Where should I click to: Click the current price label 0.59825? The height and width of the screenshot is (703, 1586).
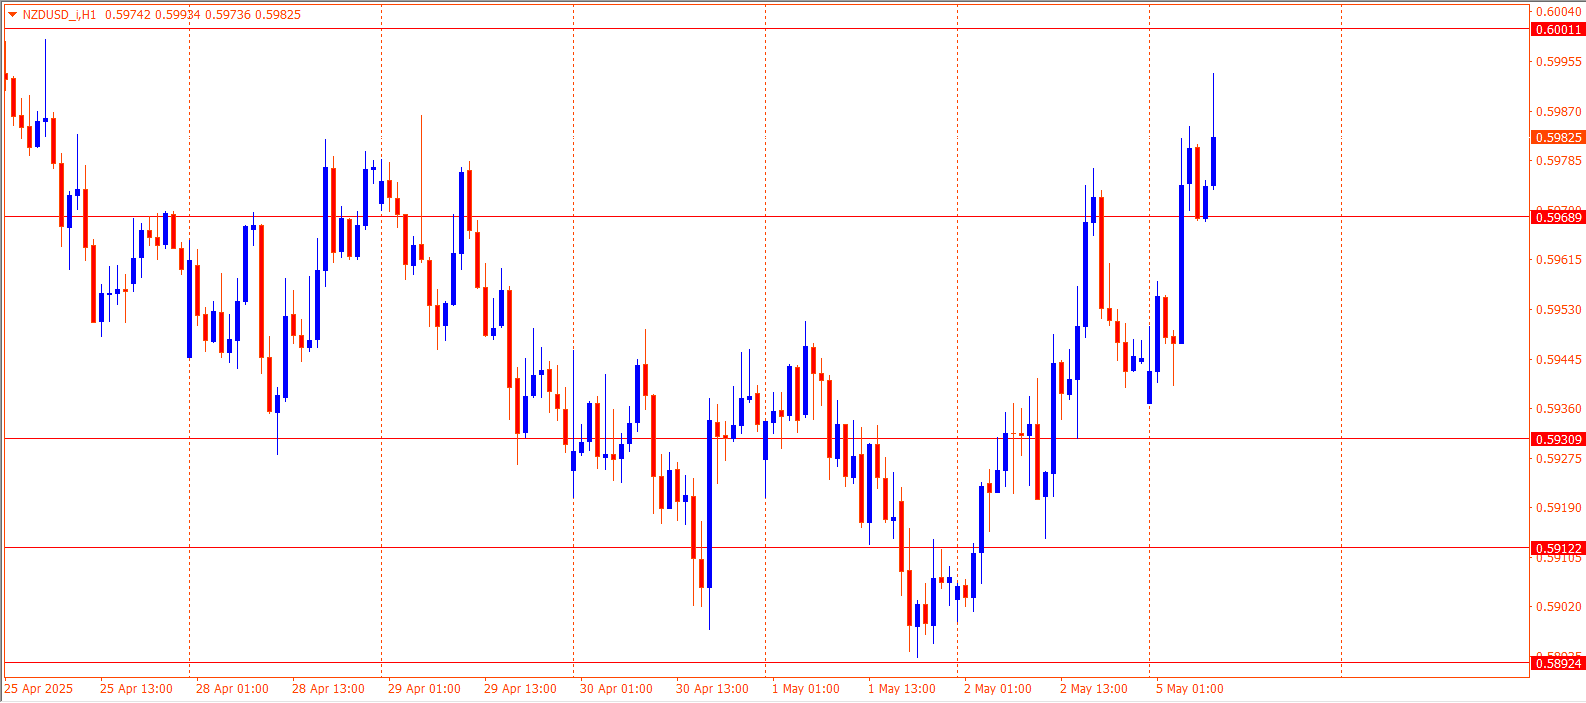point(1558,137)
